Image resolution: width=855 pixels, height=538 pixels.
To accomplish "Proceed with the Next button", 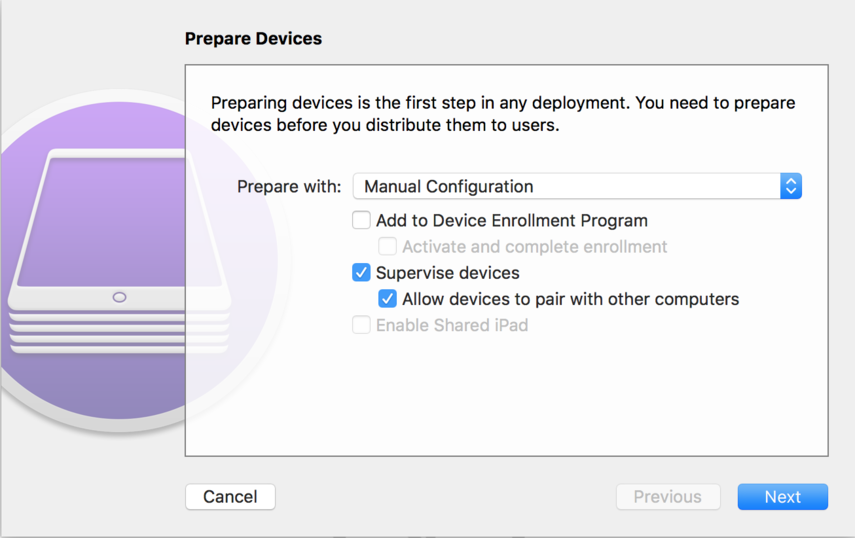I will pos(782,497).
